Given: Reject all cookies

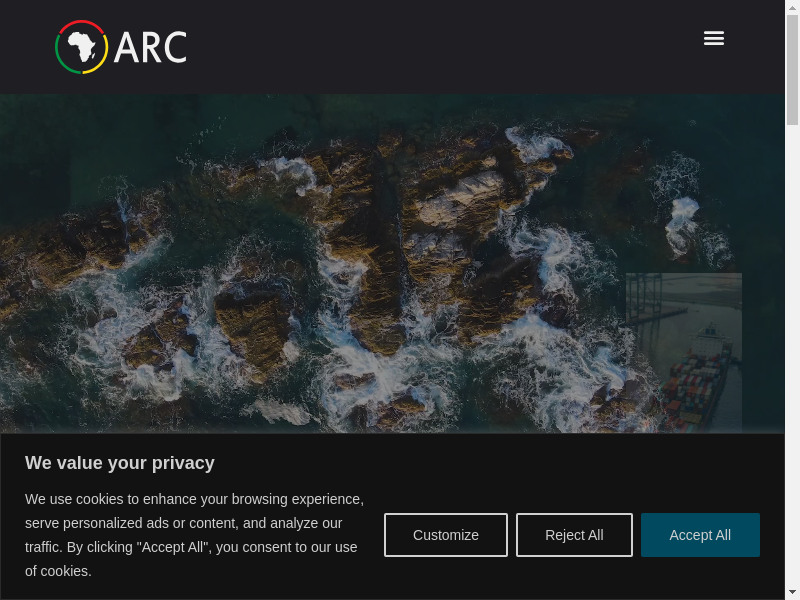Looking at the screenshot, I should (x=574, y=535).
